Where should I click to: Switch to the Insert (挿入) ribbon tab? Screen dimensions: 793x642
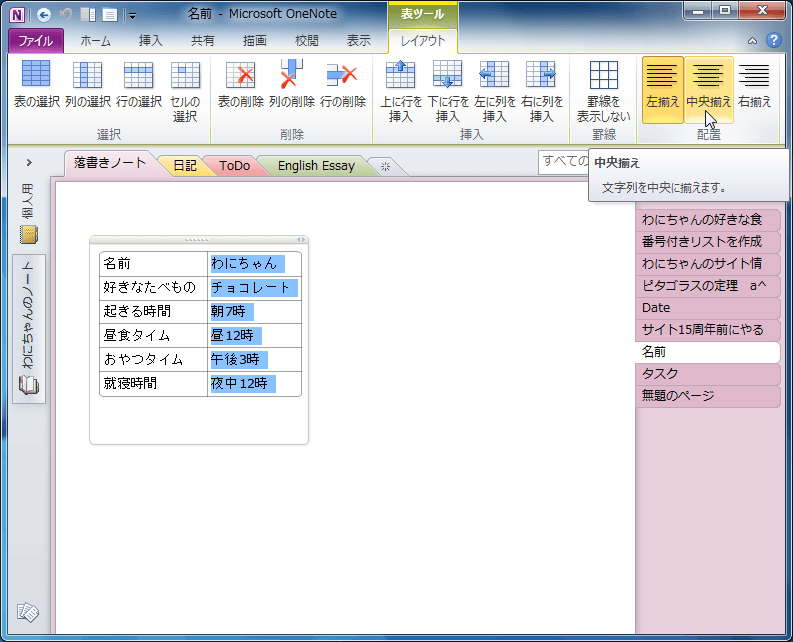coord(151,41)
